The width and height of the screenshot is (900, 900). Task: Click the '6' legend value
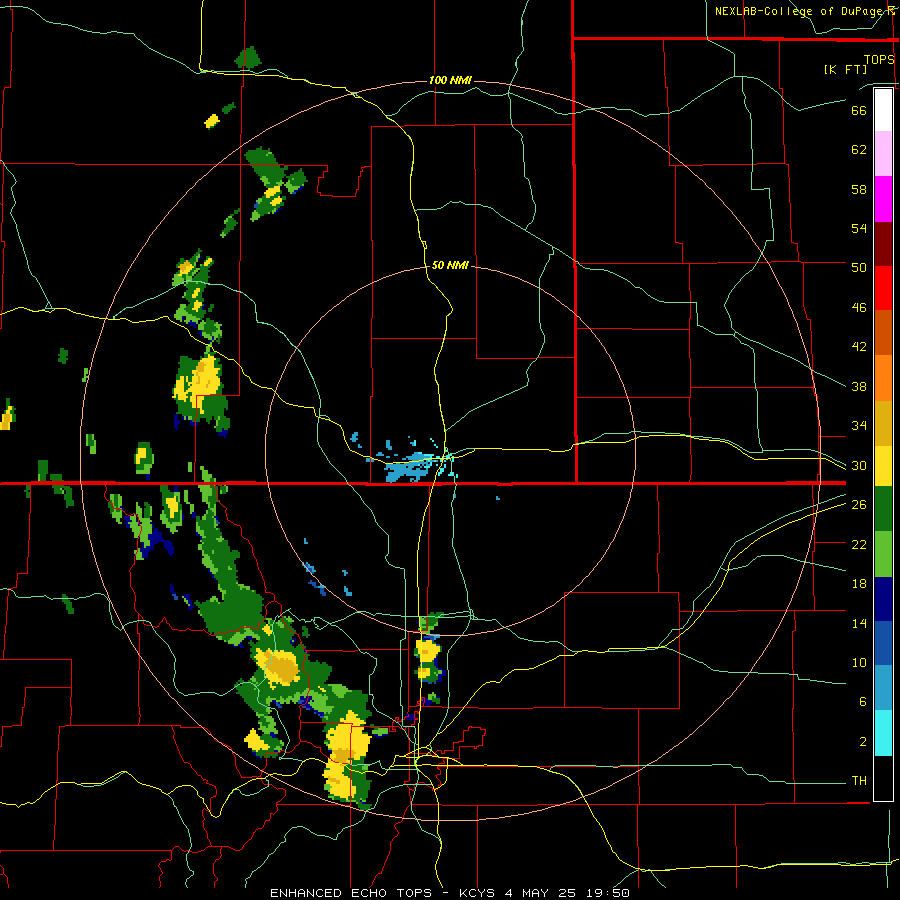pos(862,701)
